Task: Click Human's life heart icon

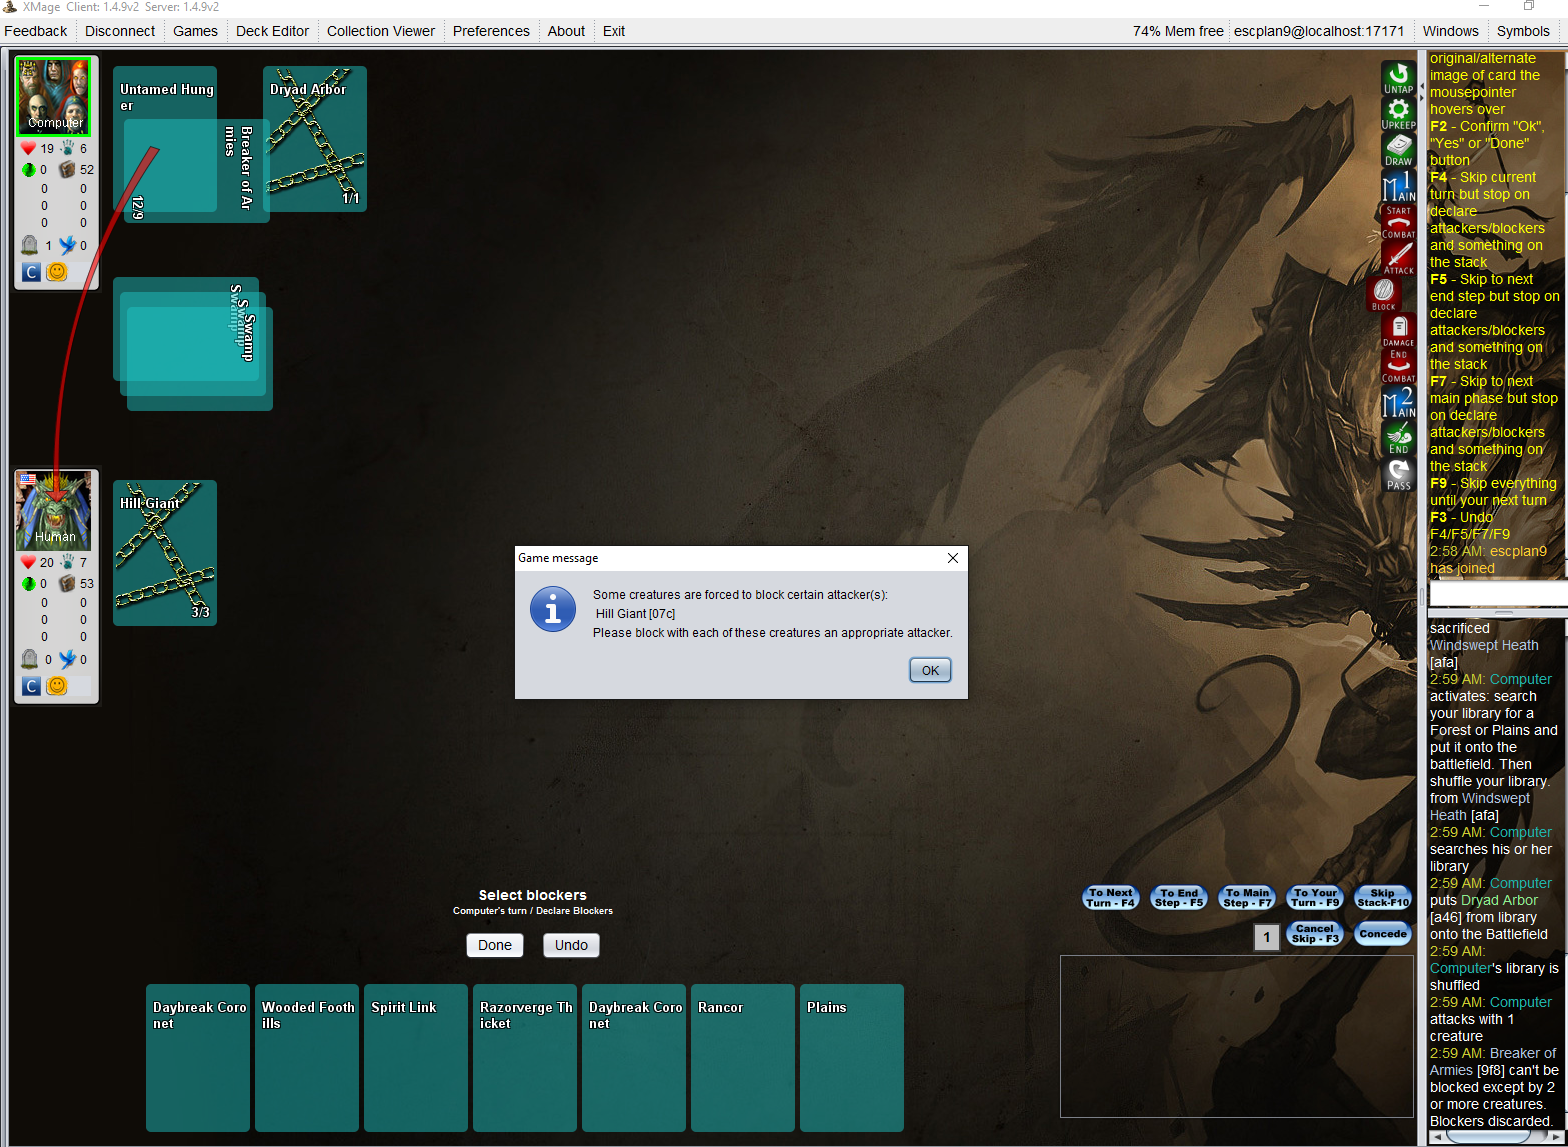Action: click(x=28, y=562)
